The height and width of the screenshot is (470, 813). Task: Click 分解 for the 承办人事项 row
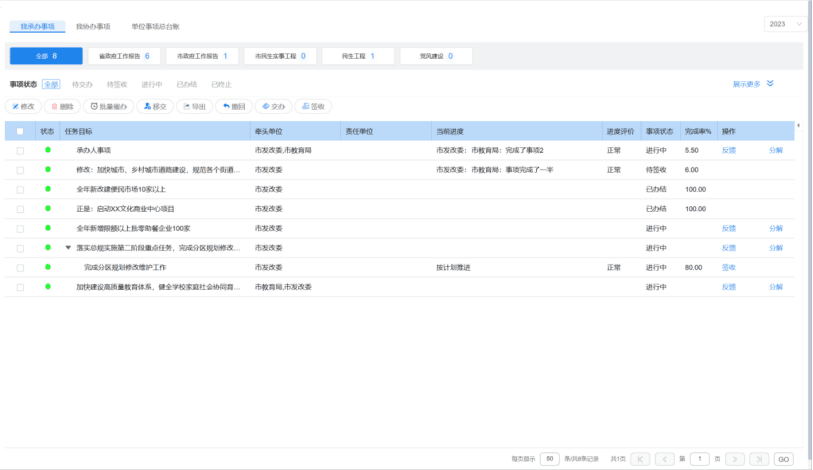(776, 150)
